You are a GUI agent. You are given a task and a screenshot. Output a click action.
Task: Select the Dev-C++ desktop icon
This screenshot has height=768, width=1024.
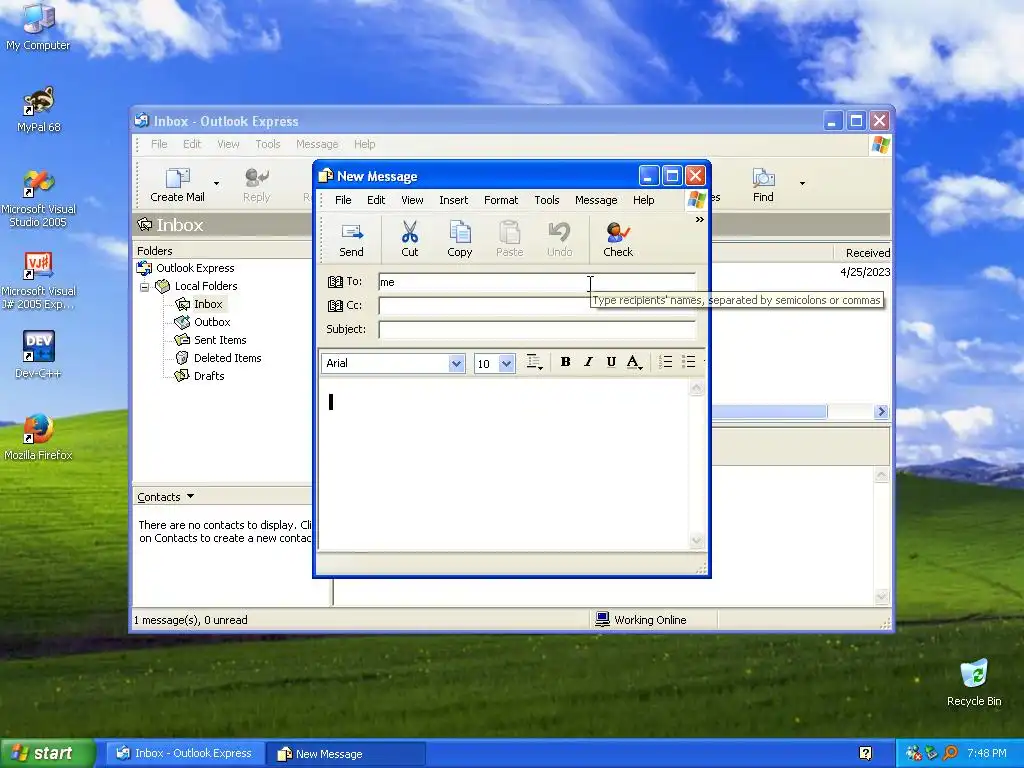[38, 355]
